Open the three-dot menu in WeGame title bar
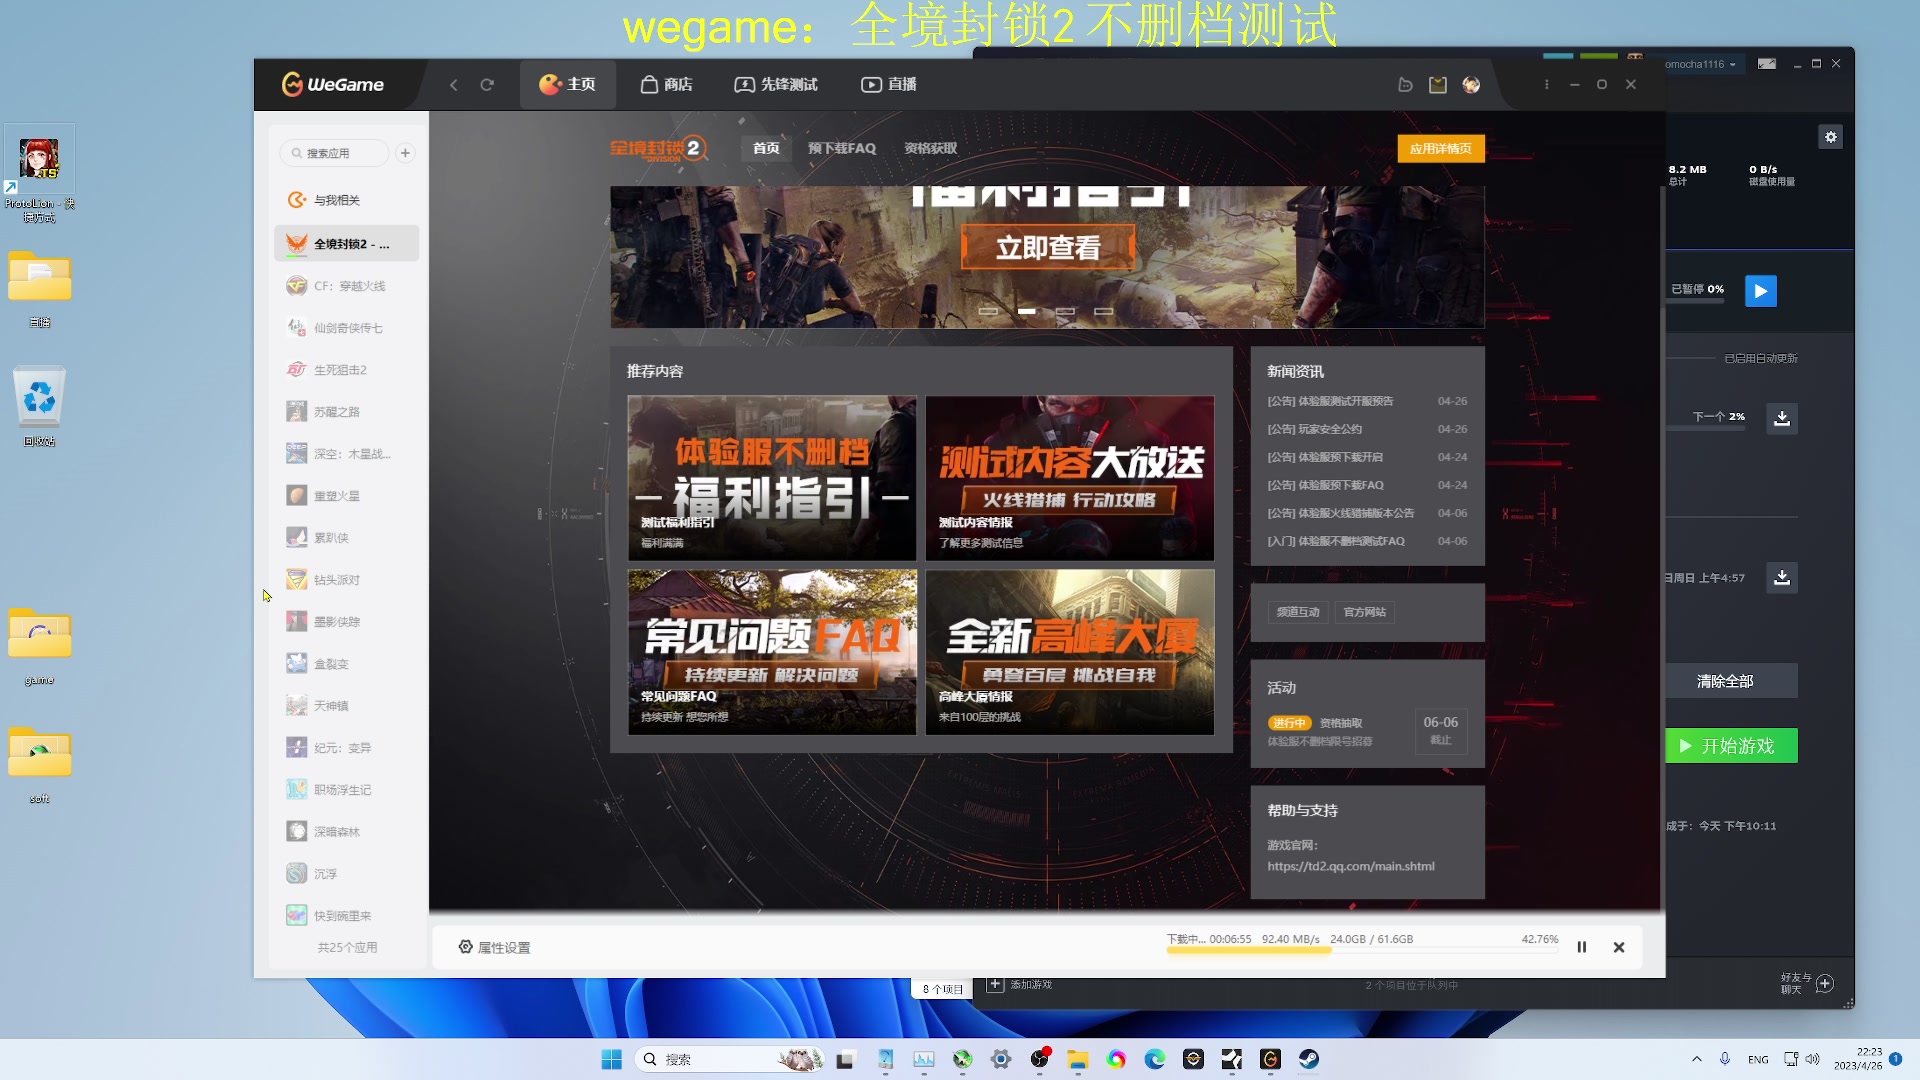 pyautogui.click(x=1547, y=85)
